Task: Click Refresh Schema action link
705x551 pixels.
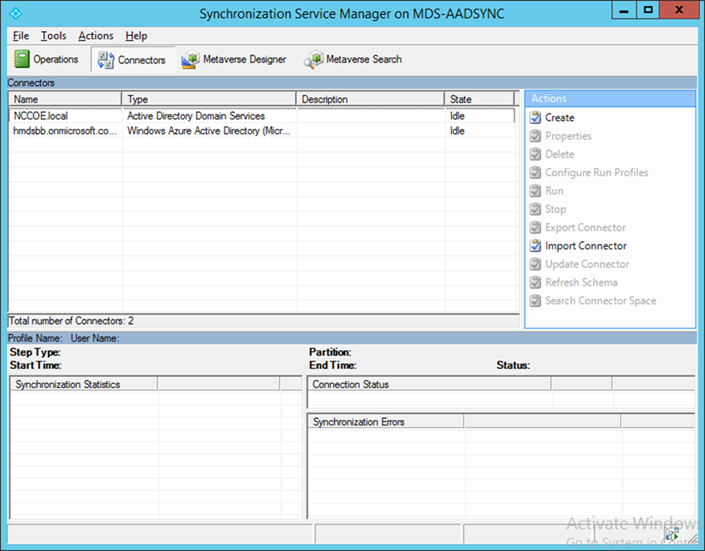Action: (x=581, y=282)
